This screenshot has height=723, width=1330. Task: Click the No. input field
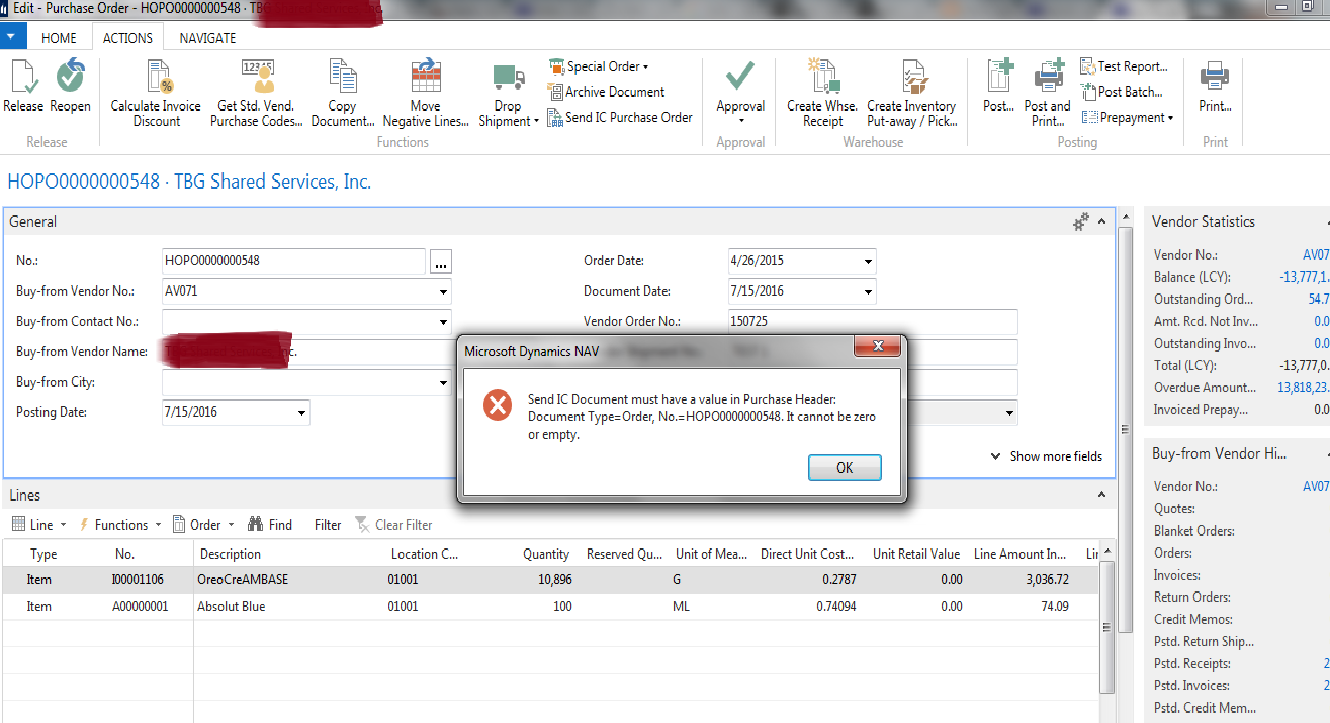tap(294, 262)
